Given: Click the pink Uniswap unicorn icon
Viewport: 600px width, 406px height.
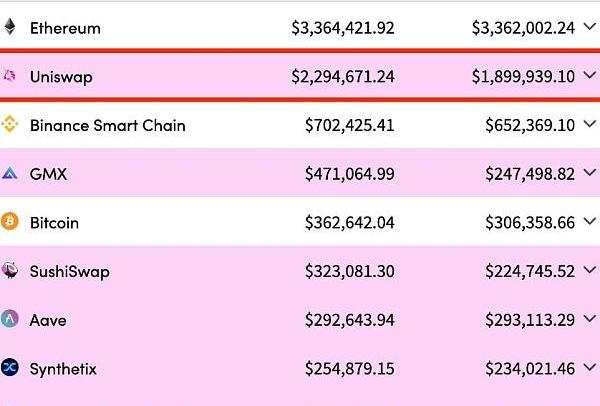Looking at the screenshot, I should tap(10, 76).
